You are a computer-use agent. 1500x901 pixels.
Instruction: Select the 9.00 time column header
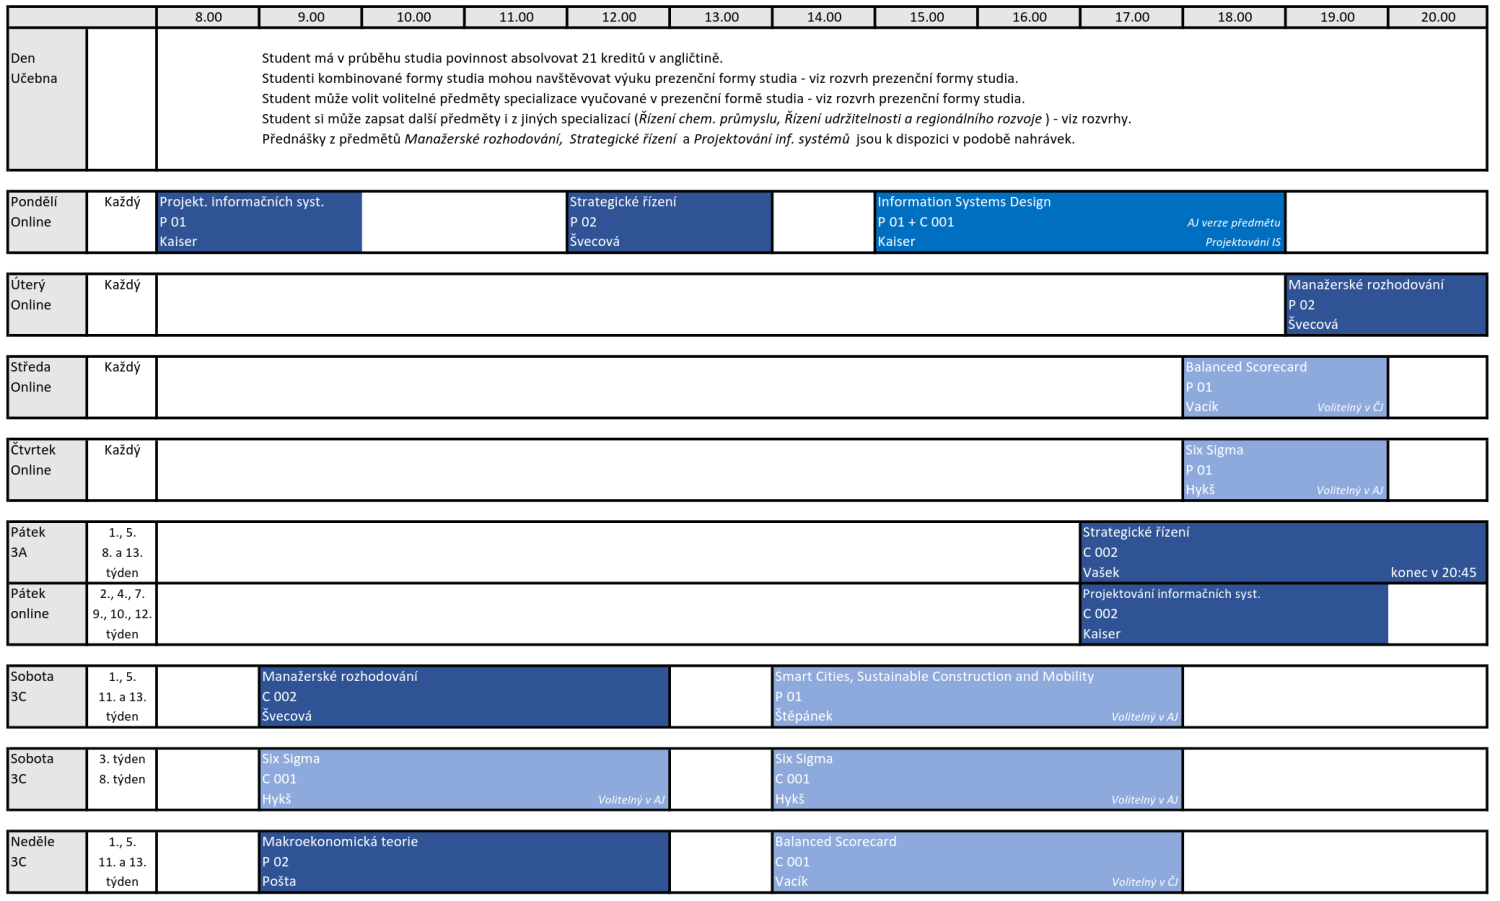tap(311, 17)
